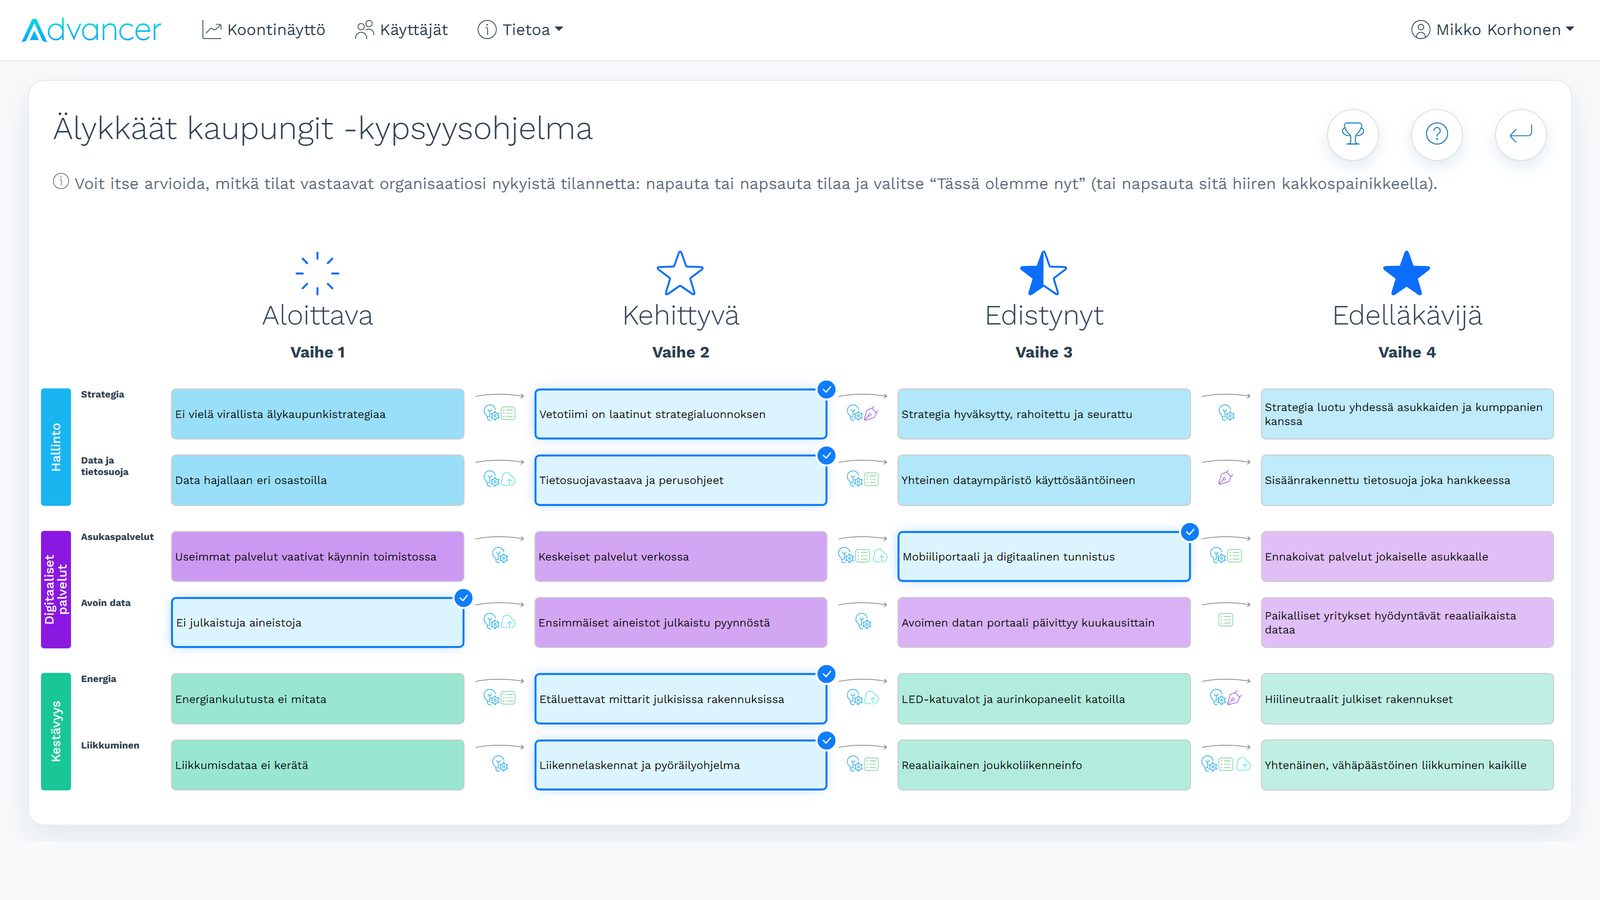1600x900 pixels.
Task: Go home via the Advancer logo
Action: [91, 30]
